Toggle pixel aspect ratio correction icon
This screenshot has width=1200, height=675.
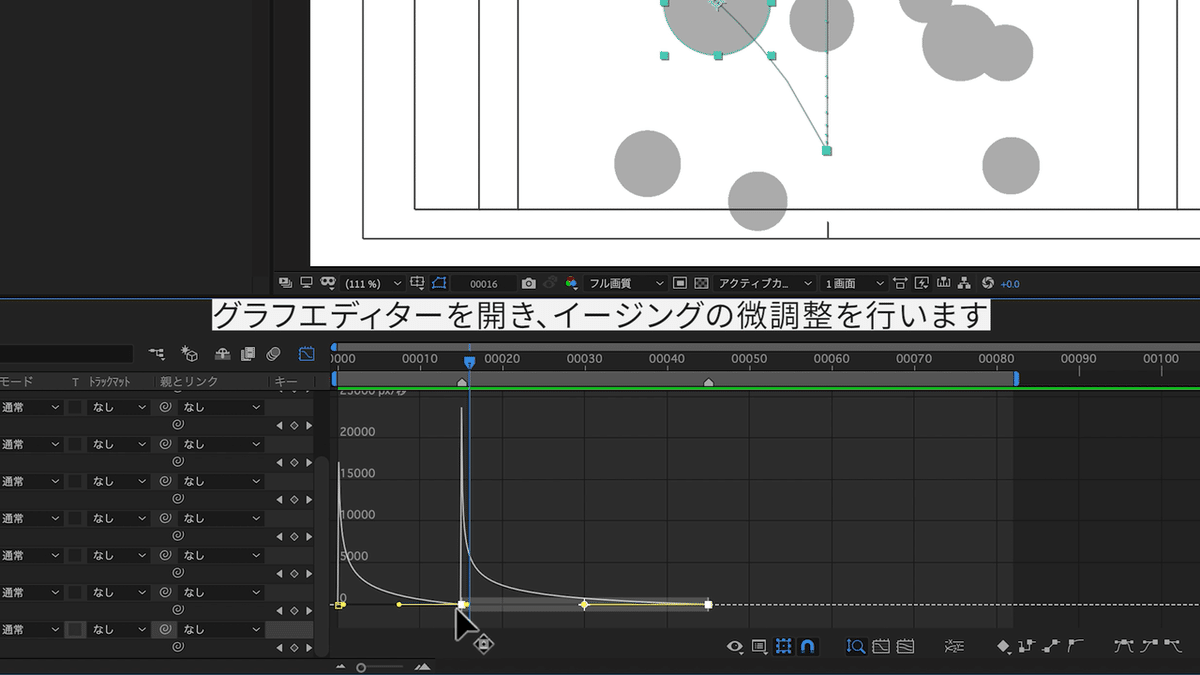pos(901,284)
